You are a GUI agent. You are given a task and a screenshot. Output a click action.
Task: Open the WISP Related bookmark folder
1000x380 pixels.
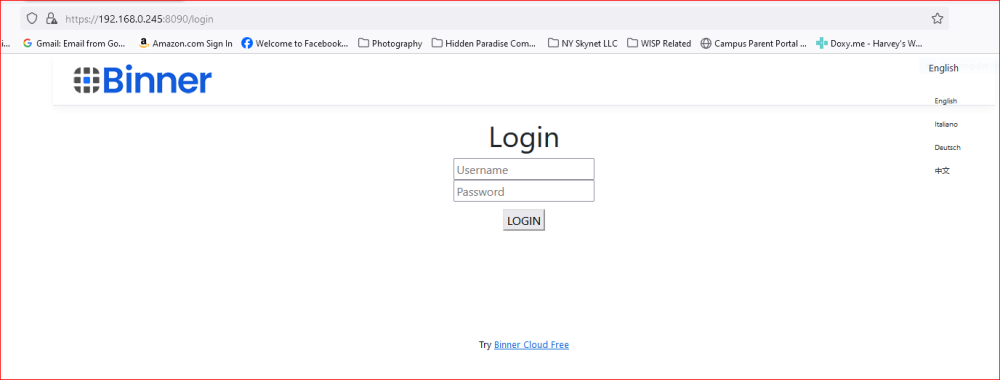[x=659, y=43]
